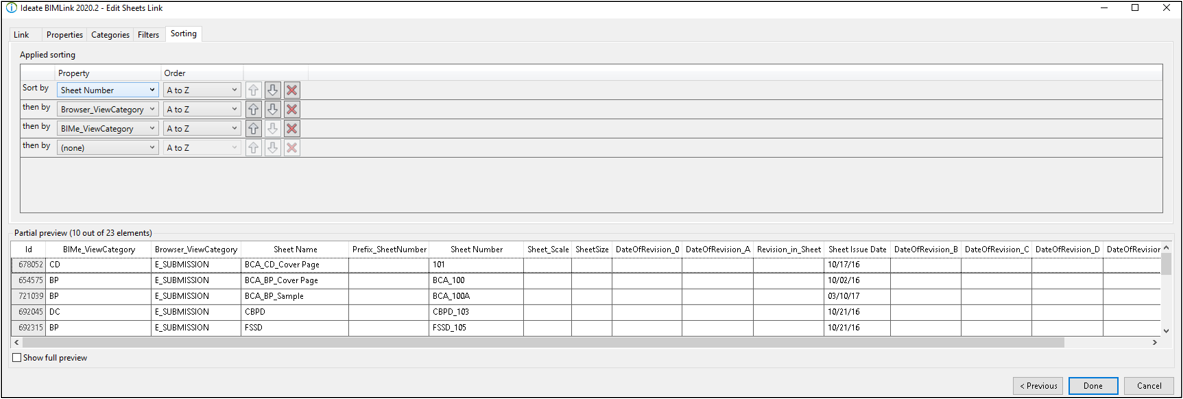Move the Browser_ViewCategory sort row down
The height and width of the screenshot is (399, 1183).
(273, 109)
